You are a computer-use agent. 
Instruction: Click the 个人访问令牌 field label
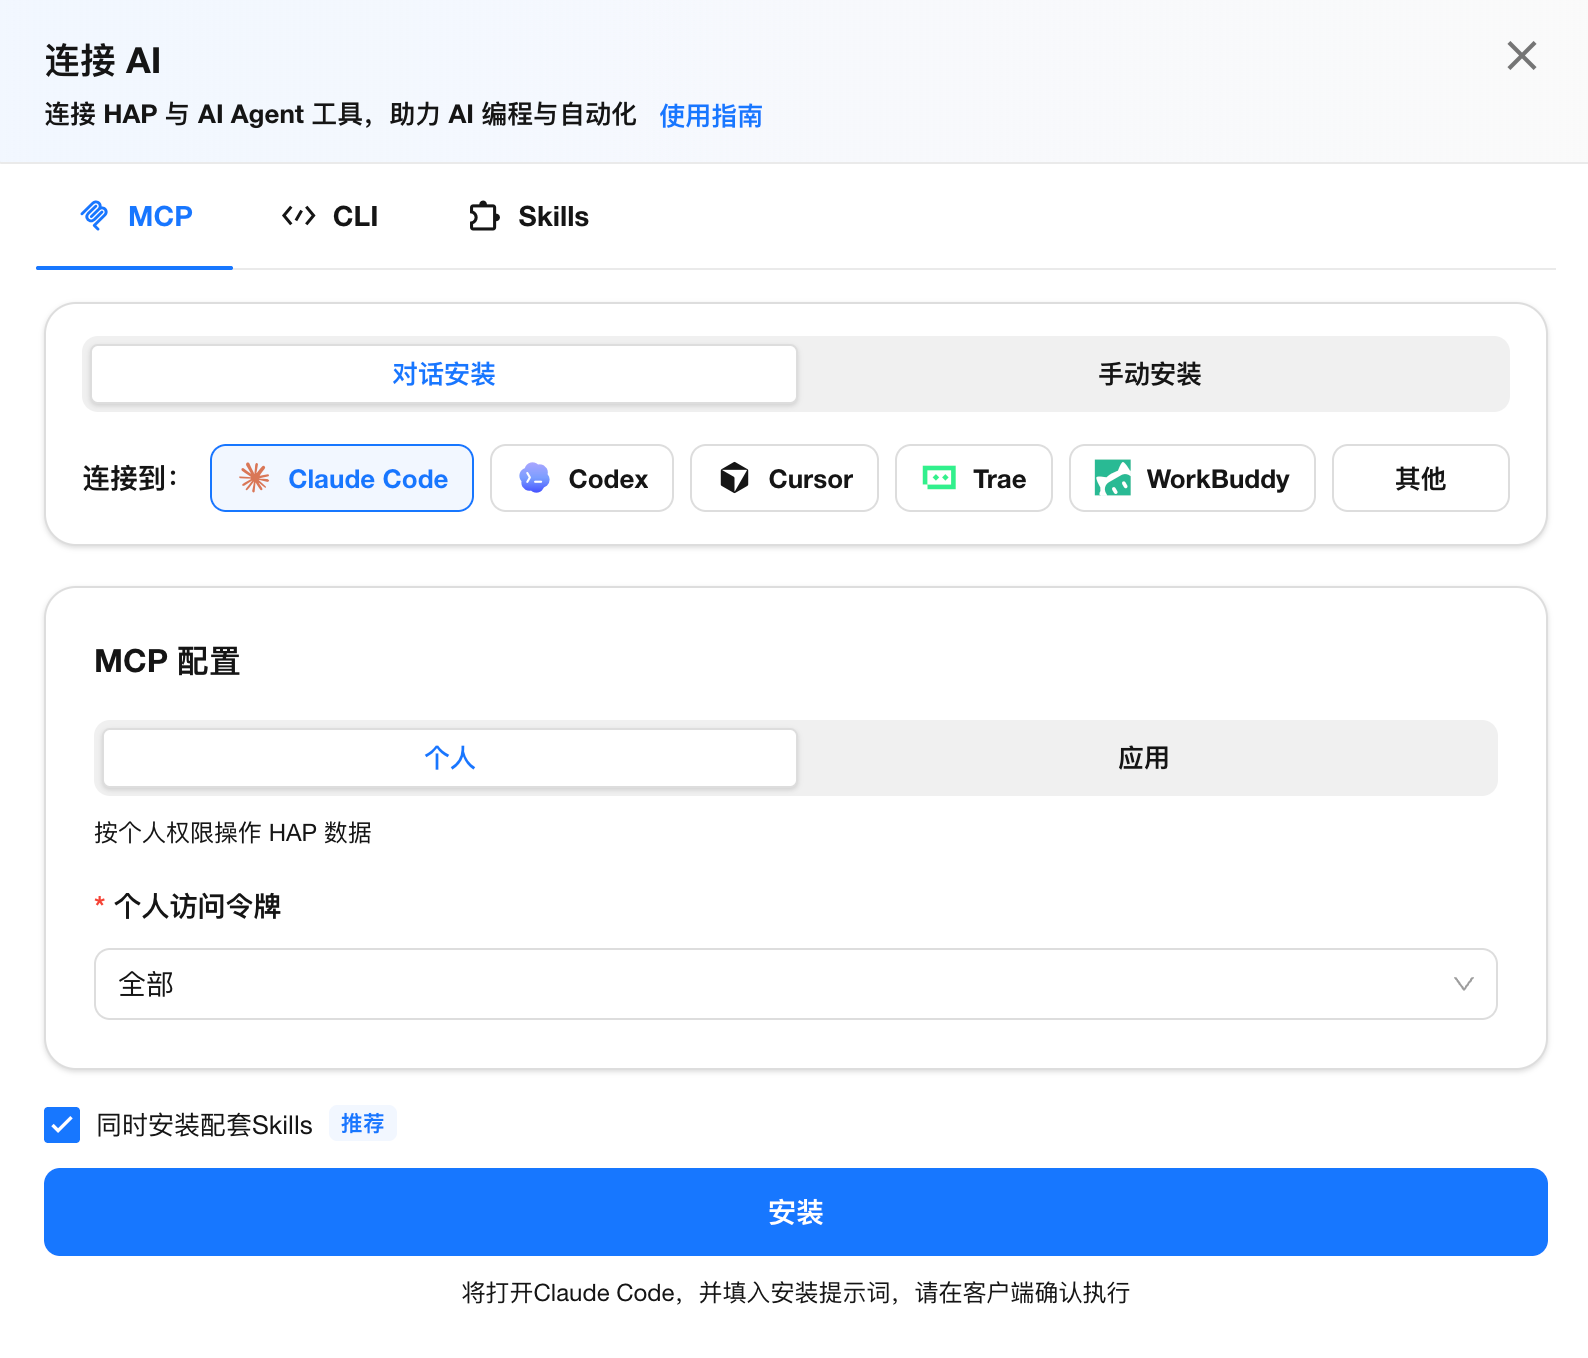197,906
